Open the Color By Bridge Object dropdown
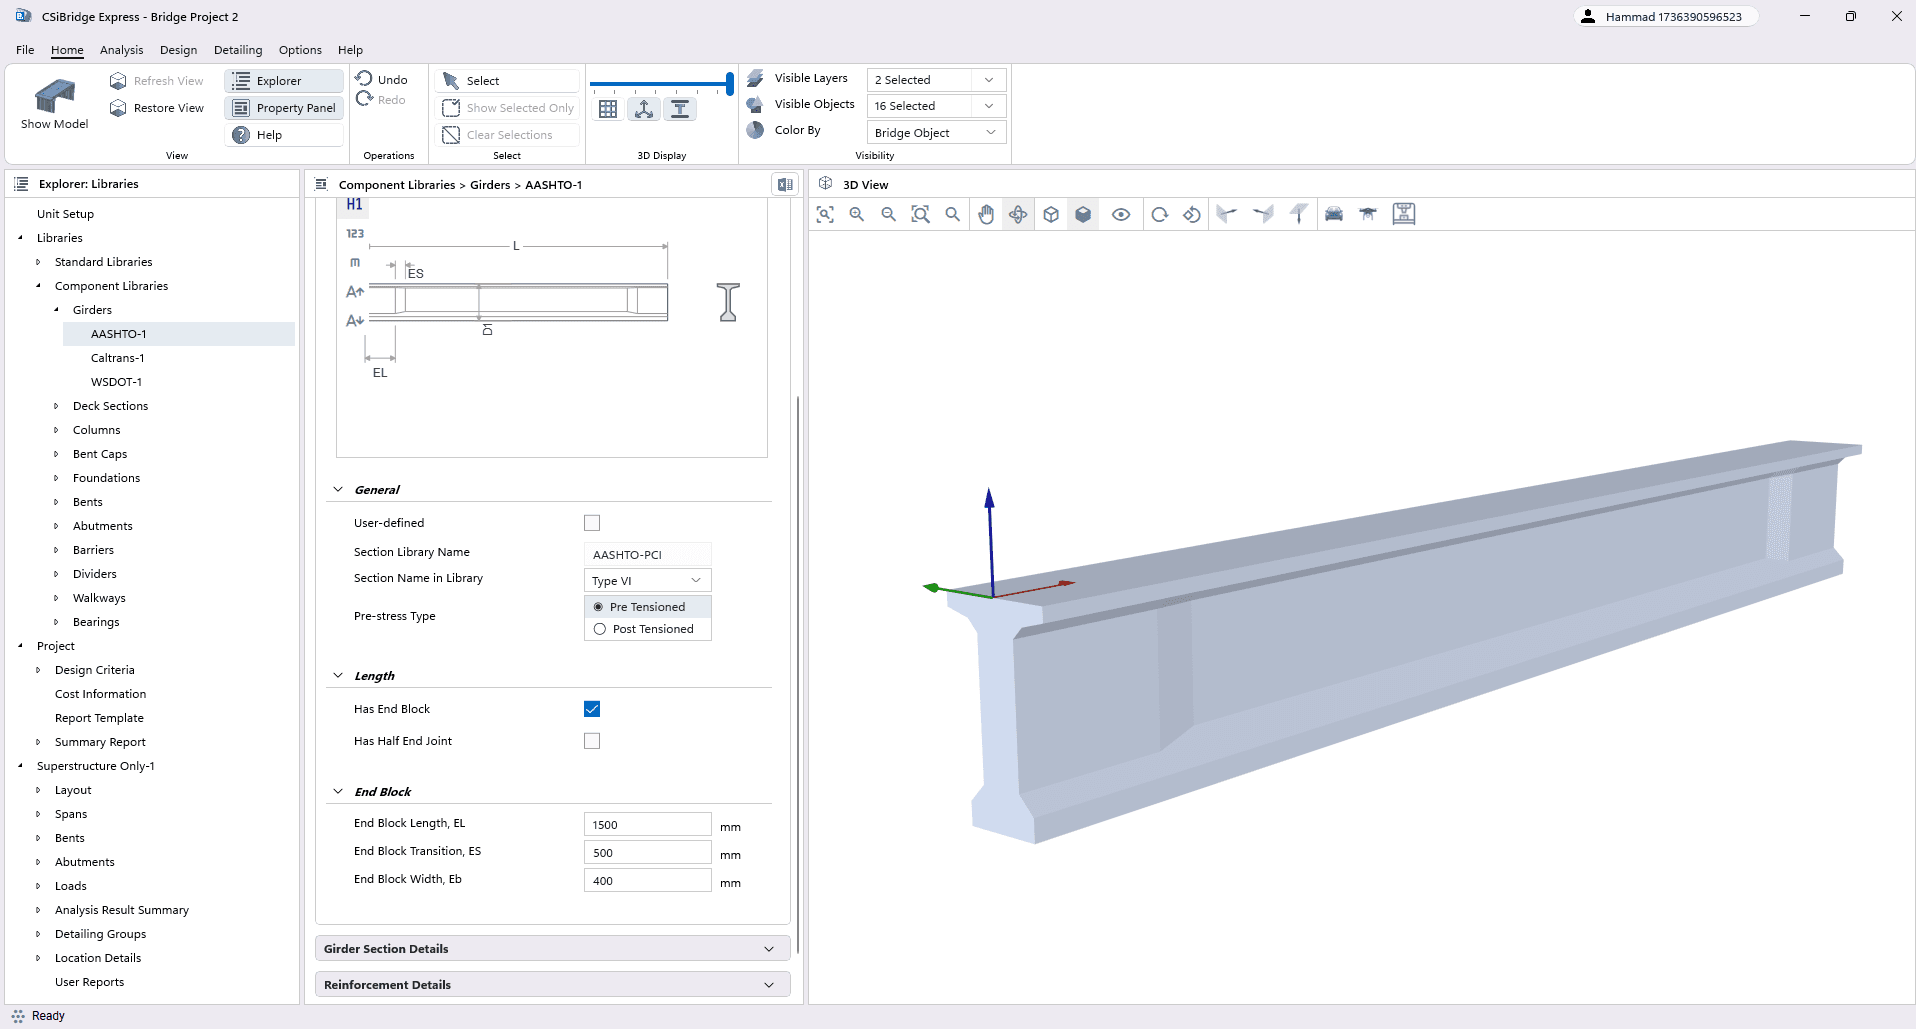 pos(935,133)
